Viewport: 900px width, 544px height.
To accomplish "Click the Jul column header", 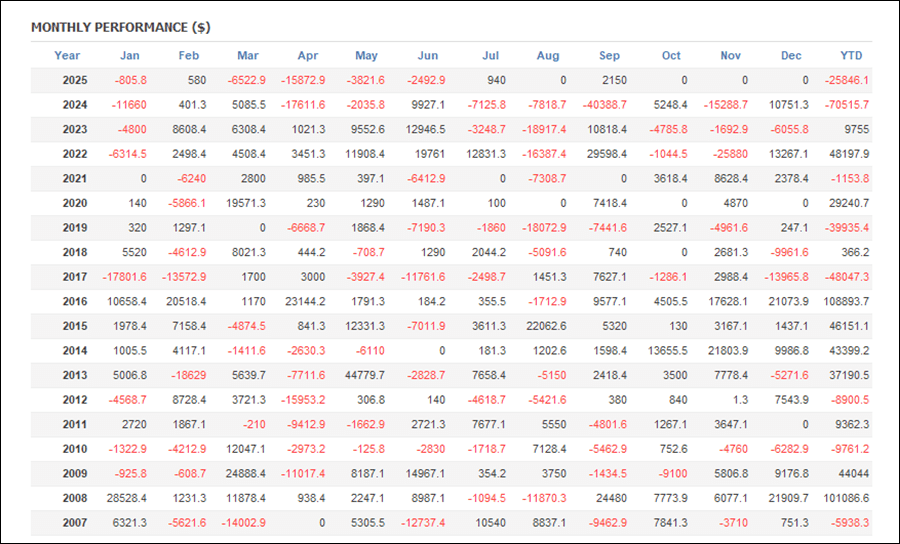I will [x=490, y=56].
